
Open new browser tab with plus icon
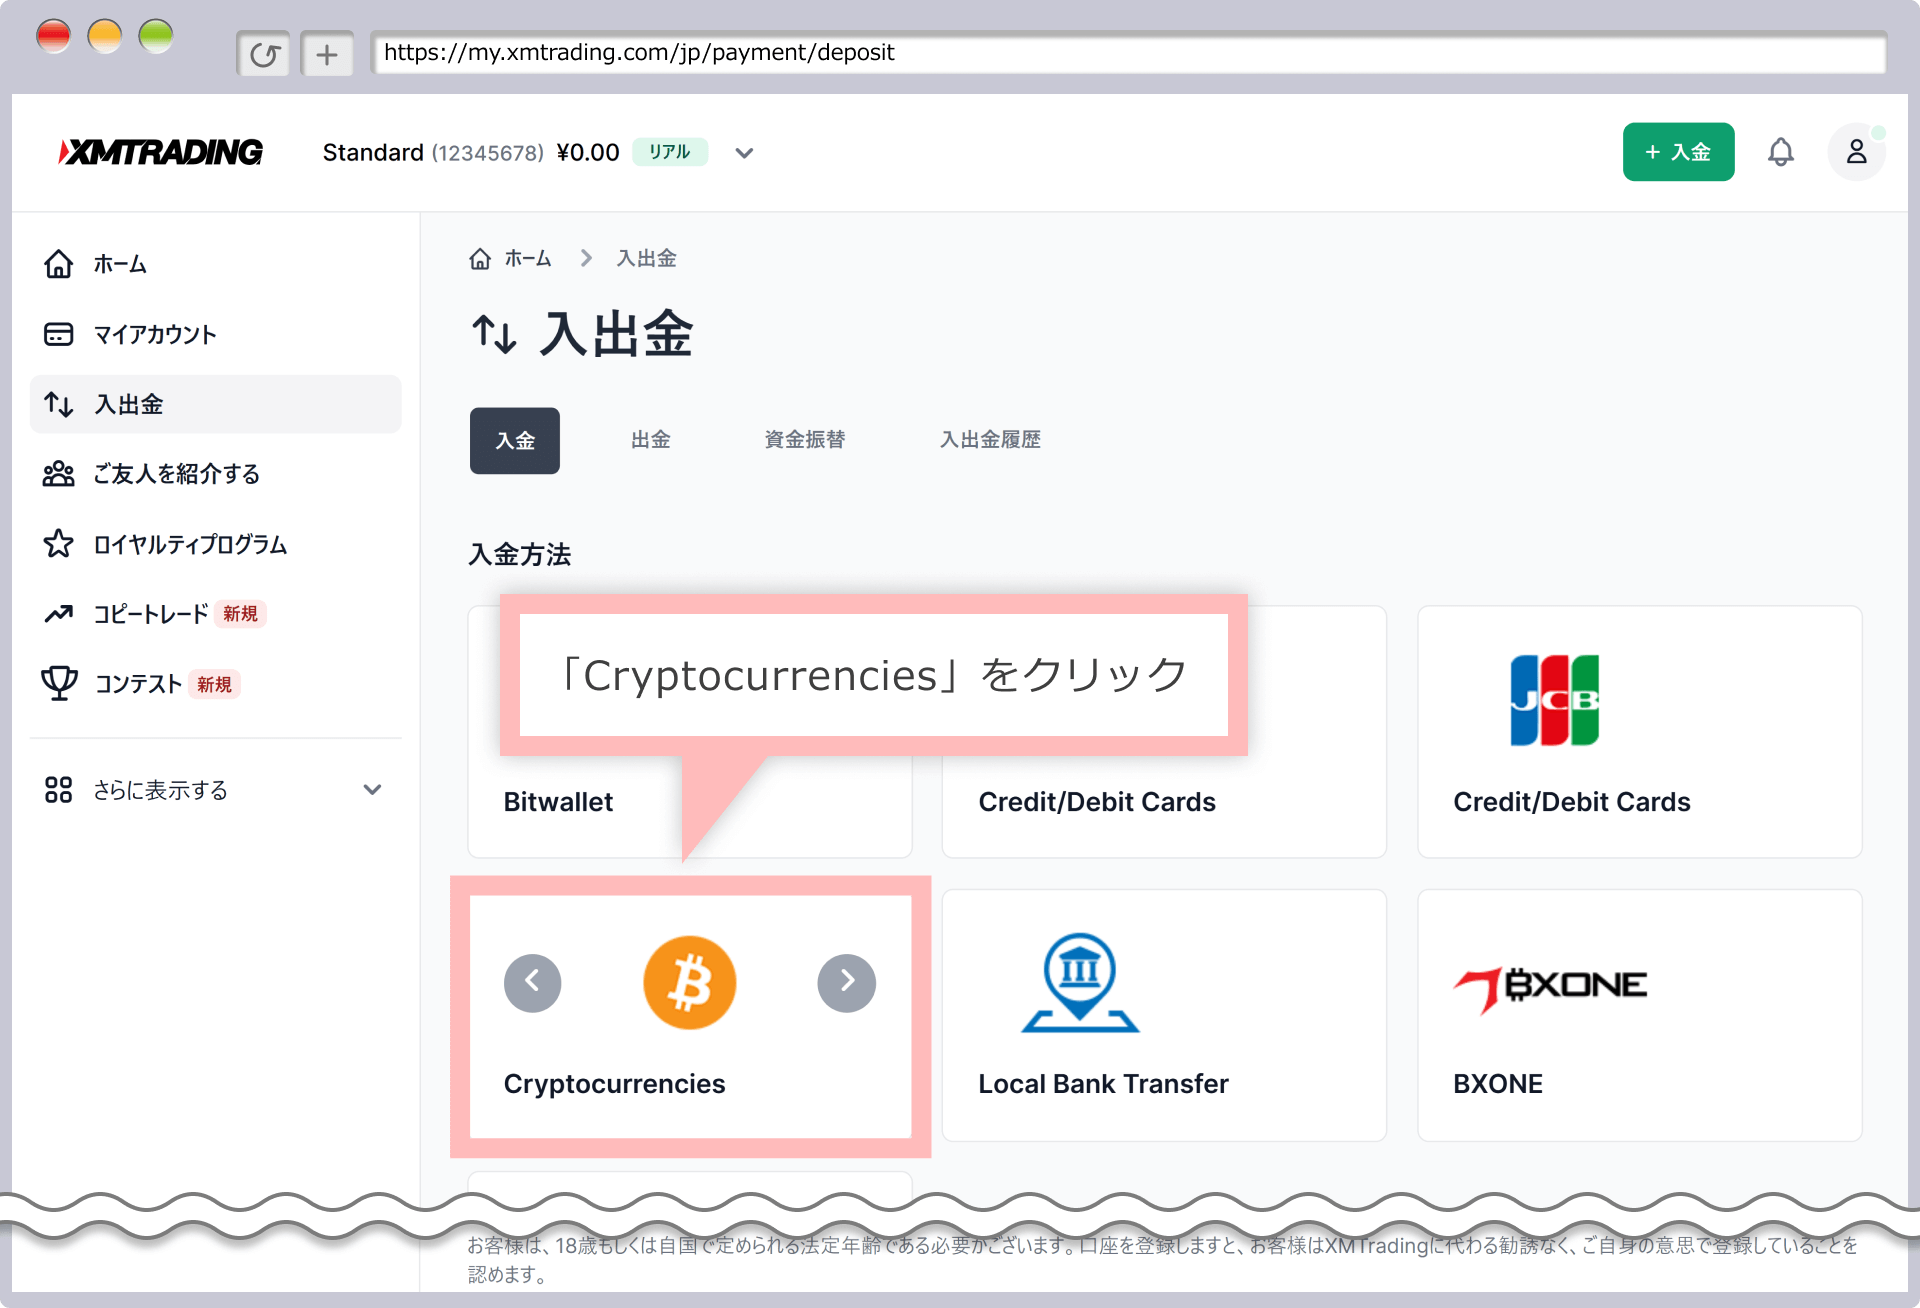327,54
